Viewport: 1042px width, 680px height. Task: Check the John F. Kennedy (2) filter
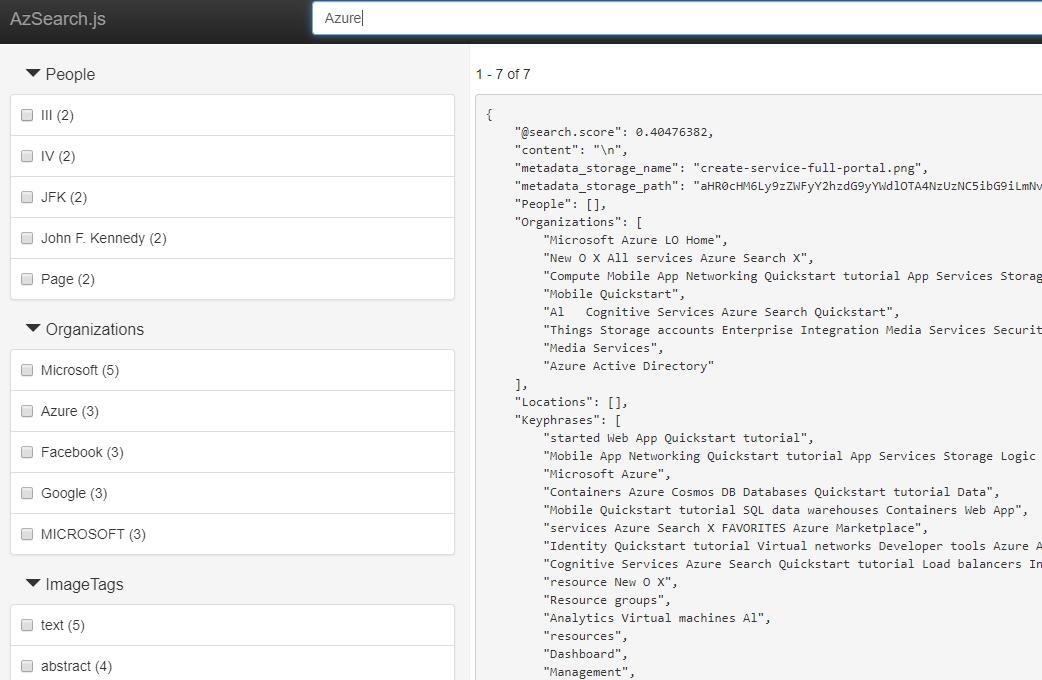coord(27,238)
